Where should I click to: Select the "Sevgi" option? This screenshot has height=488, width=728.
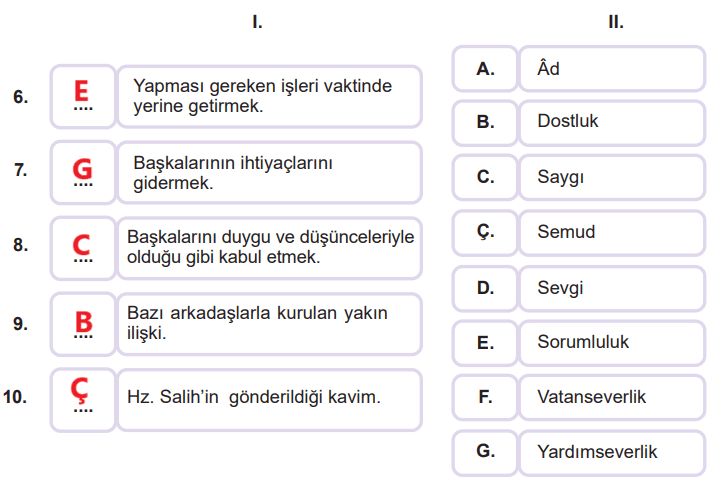coord(611,288)
